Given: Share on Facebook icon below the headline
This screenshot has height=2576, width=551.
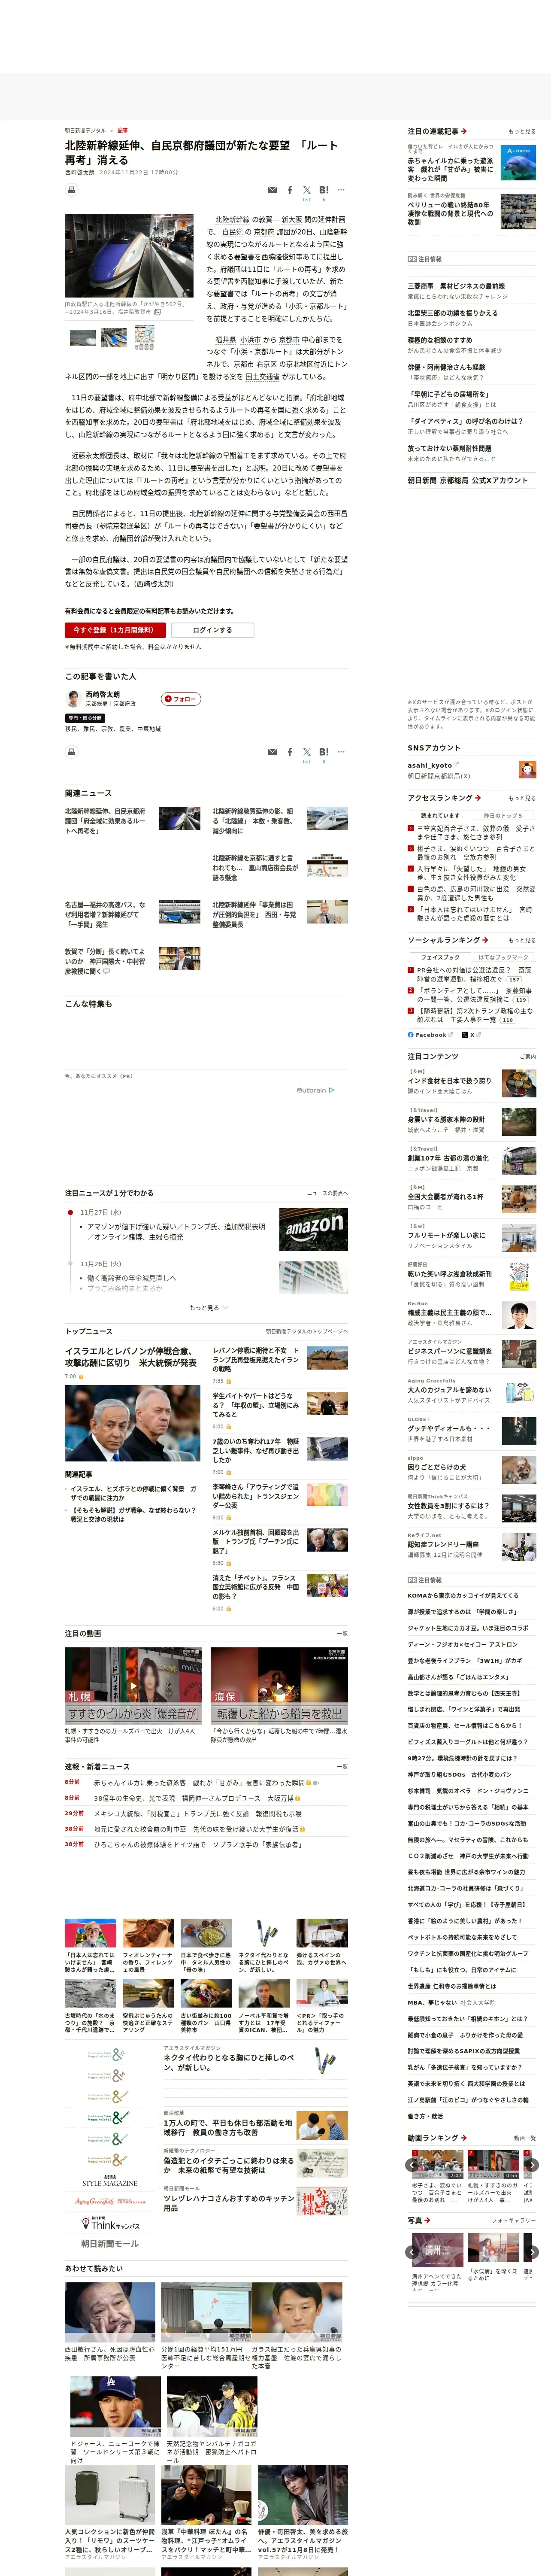Looking at the screenshot, I should coord(290,190).
